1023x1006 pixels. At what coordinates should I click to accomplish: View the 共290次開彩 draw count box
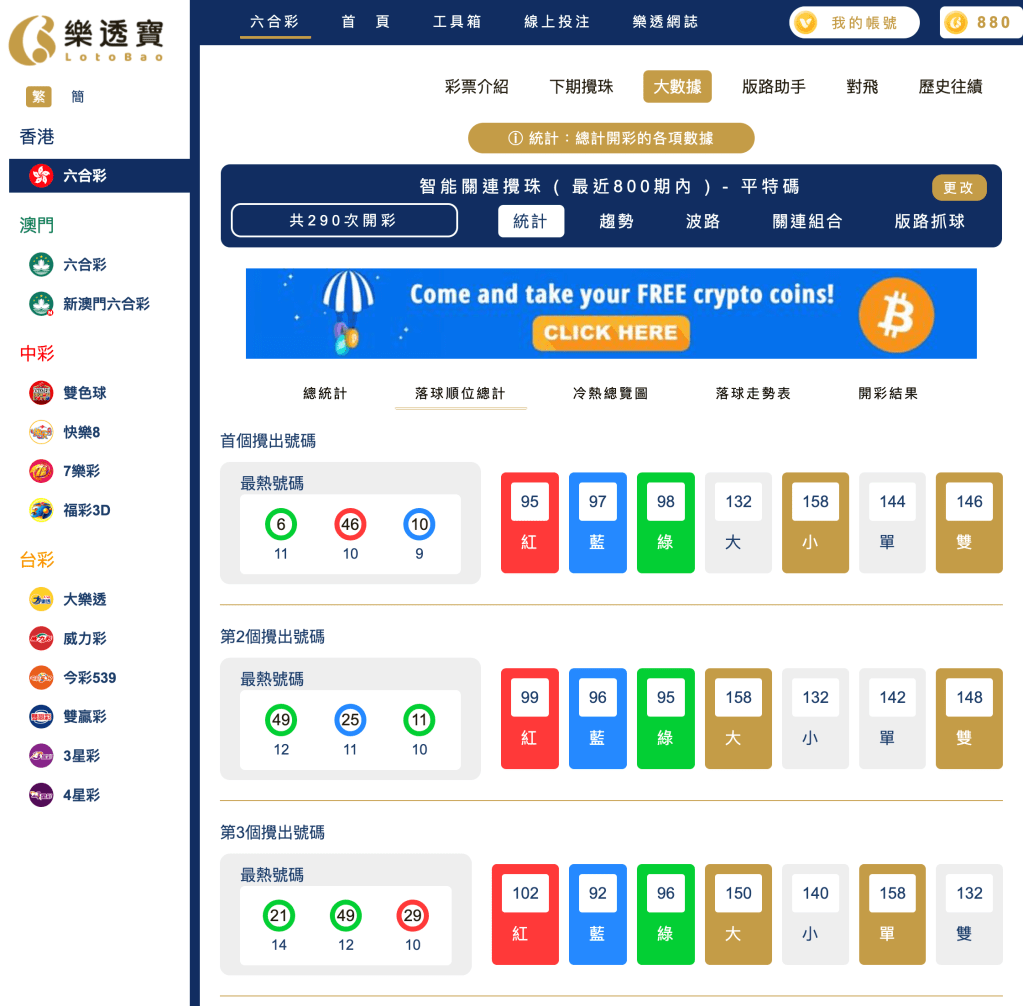tap(343, 220)
